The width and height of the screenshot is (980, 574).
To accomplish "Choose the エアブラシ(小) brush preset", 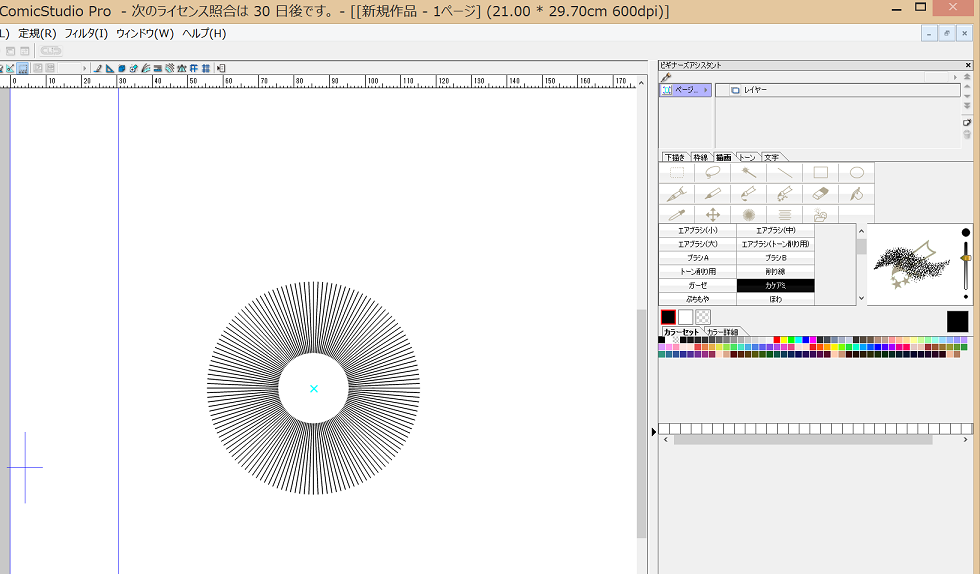I will [698, 230].
